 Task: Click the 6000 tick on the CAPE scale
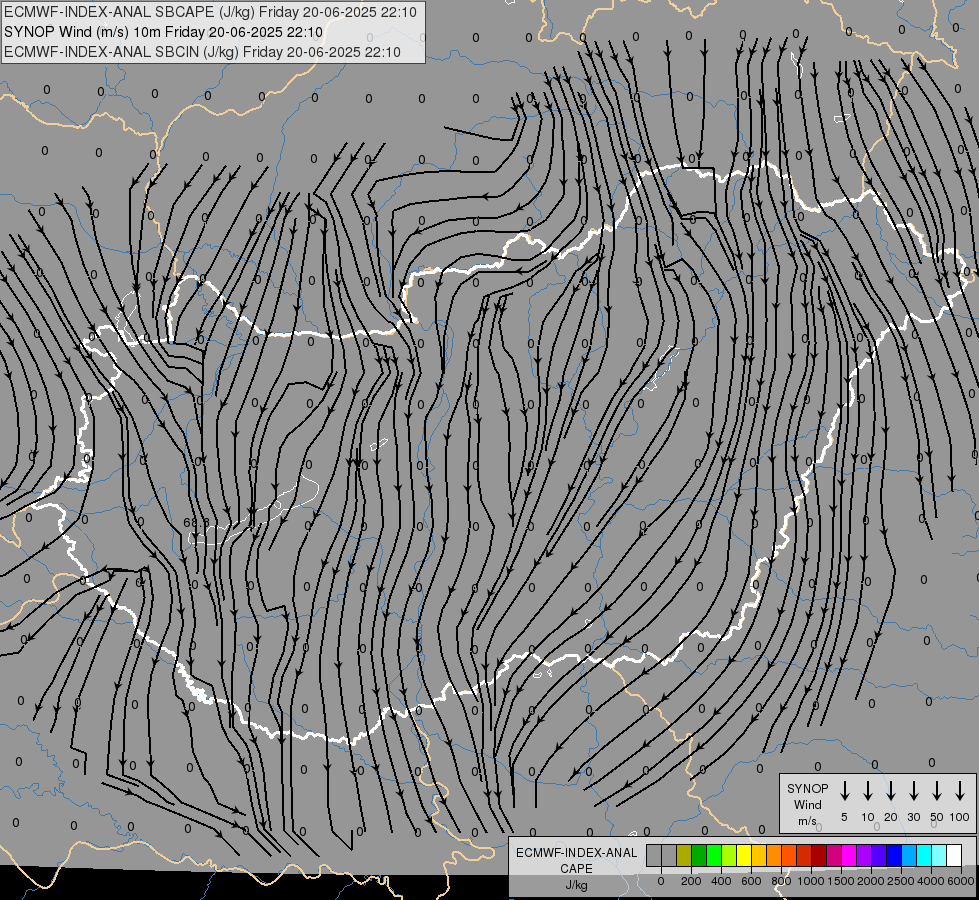(x=961, y=881)
